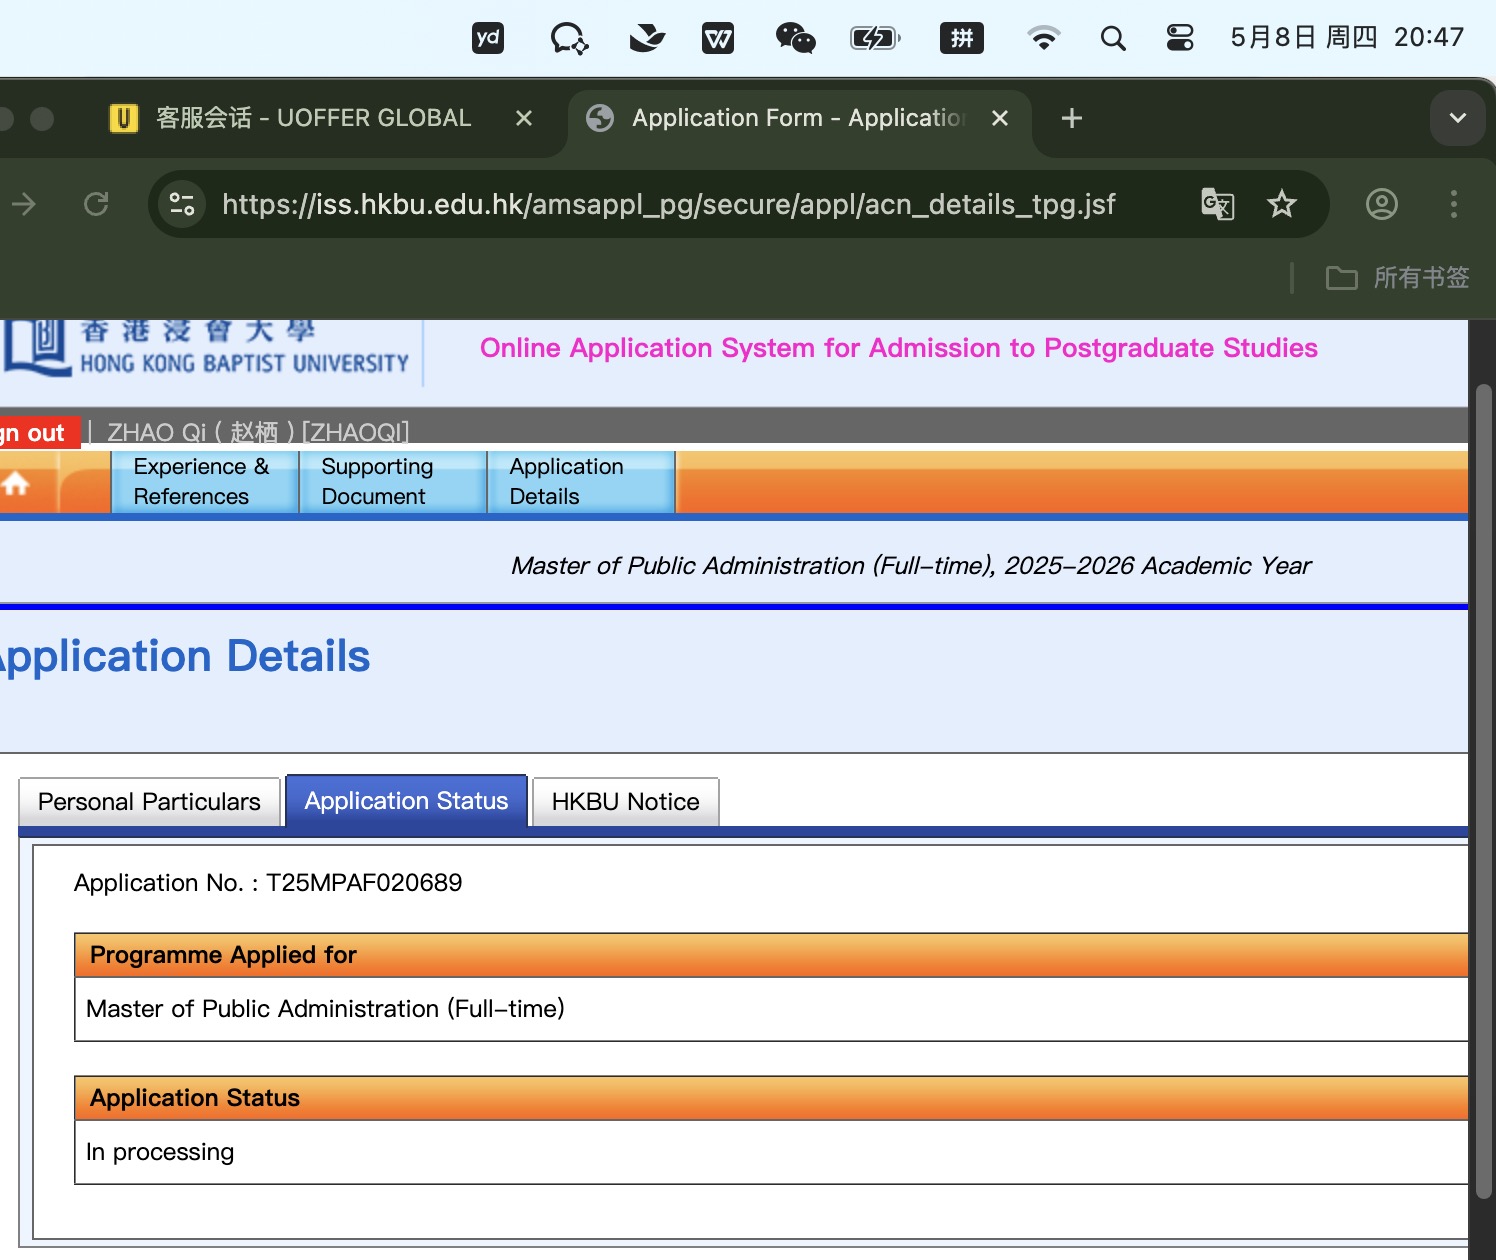Open Spotlight search in menu bar
The width and height of the screenshot is (1496, 1260).
pyautogui.click(x=1112, y=38)
